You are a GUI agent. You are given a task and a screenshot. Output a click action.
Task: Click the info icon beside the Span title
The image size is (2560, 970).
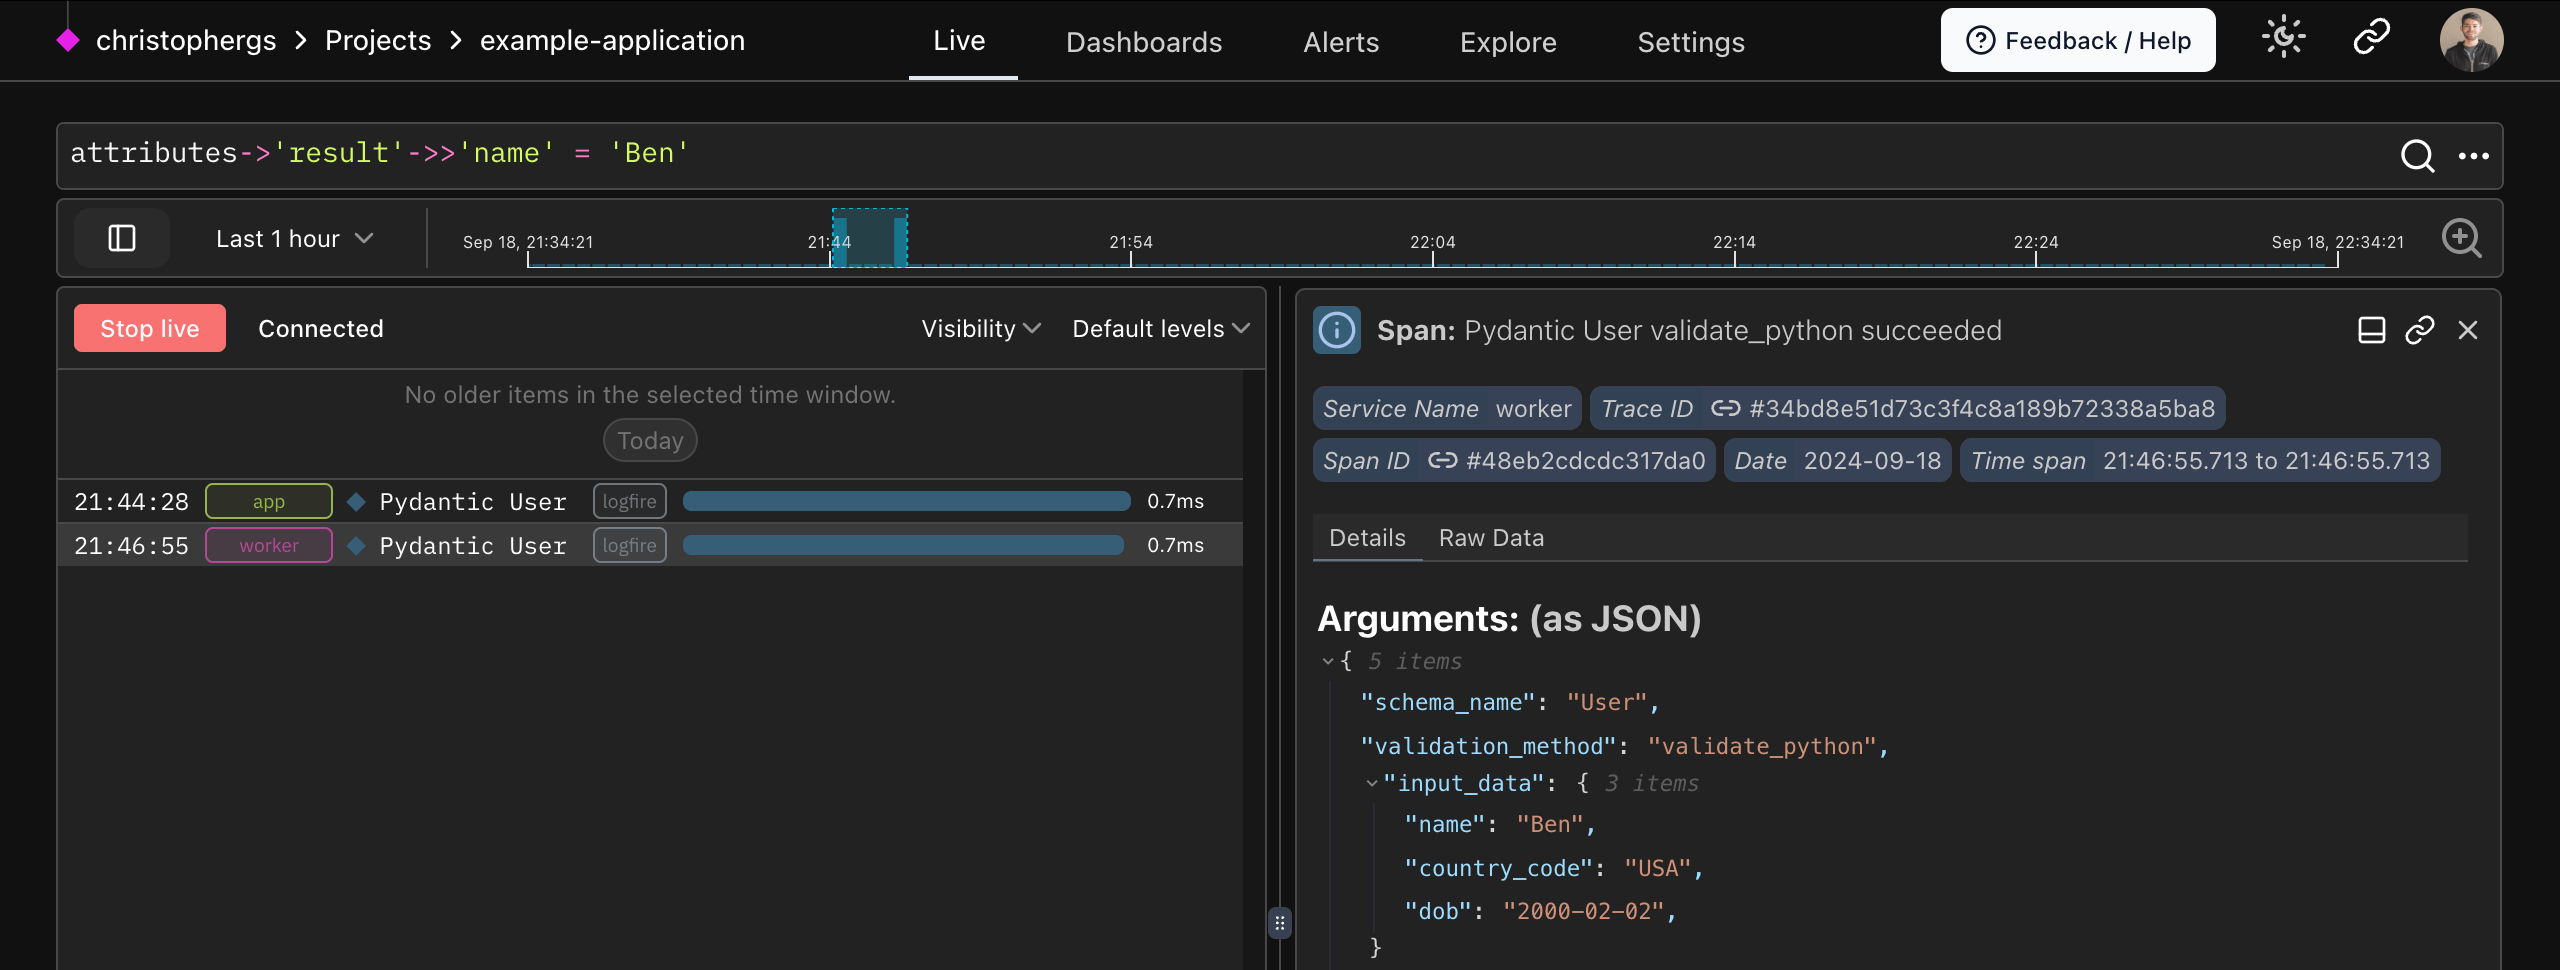pos(1337,329)
